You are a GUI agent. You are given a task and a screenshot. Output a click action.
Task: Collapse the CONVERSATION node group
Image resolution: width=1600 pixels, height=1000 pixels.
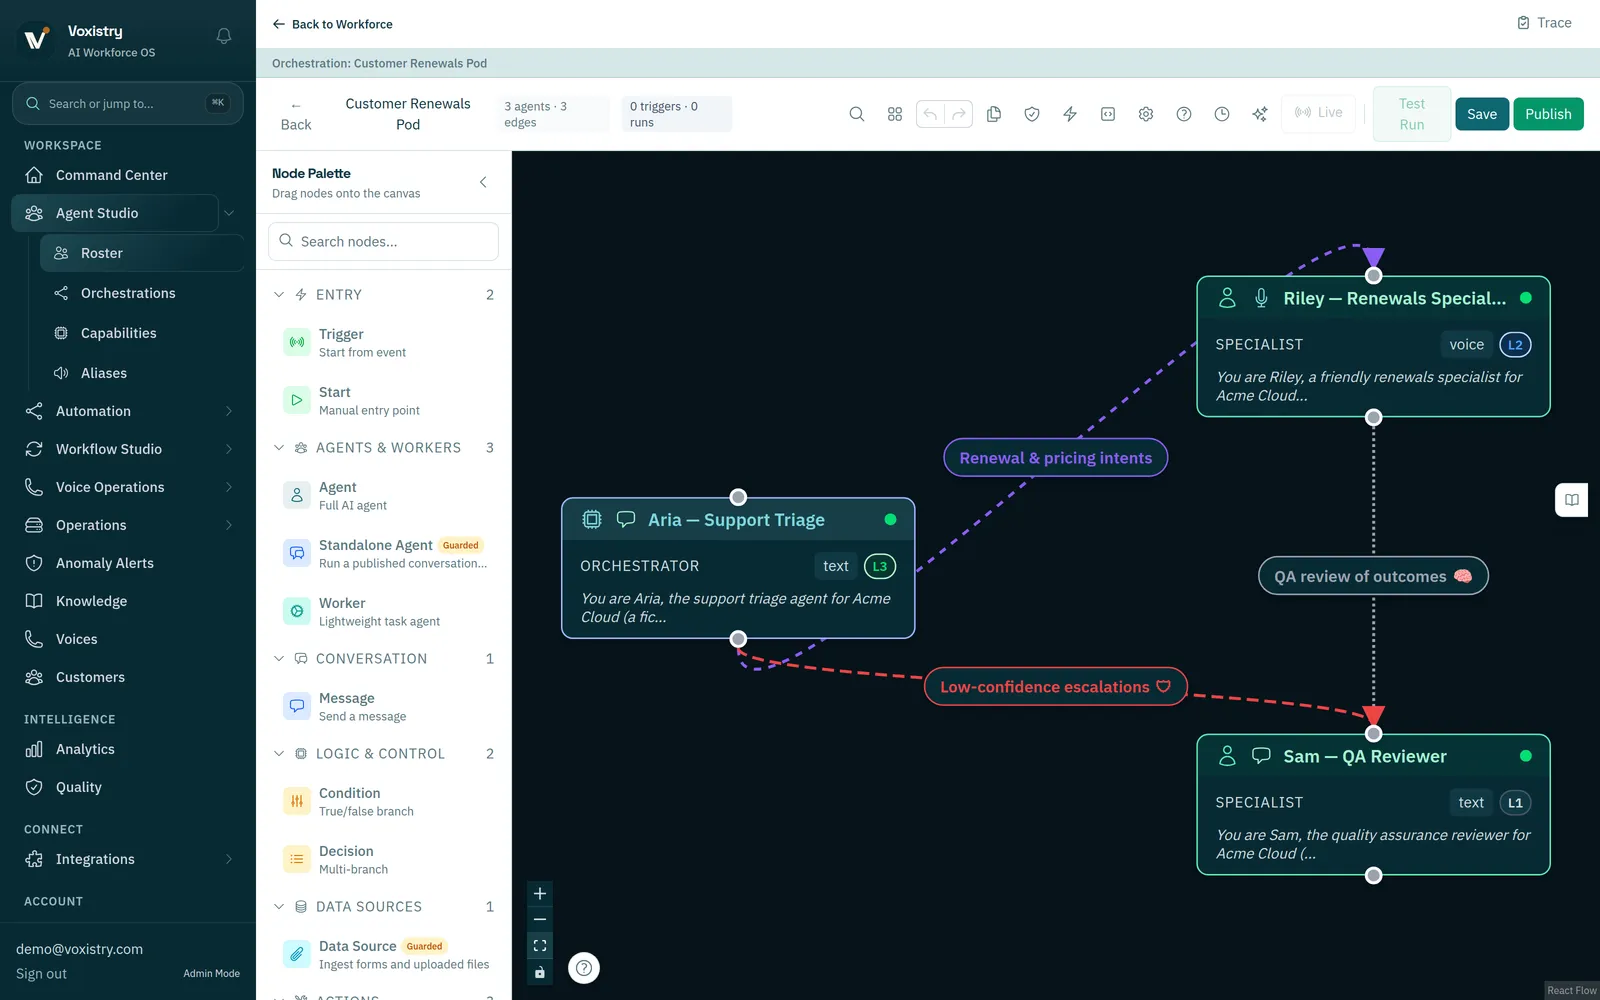pyautogui.click(x=279, y=659)
